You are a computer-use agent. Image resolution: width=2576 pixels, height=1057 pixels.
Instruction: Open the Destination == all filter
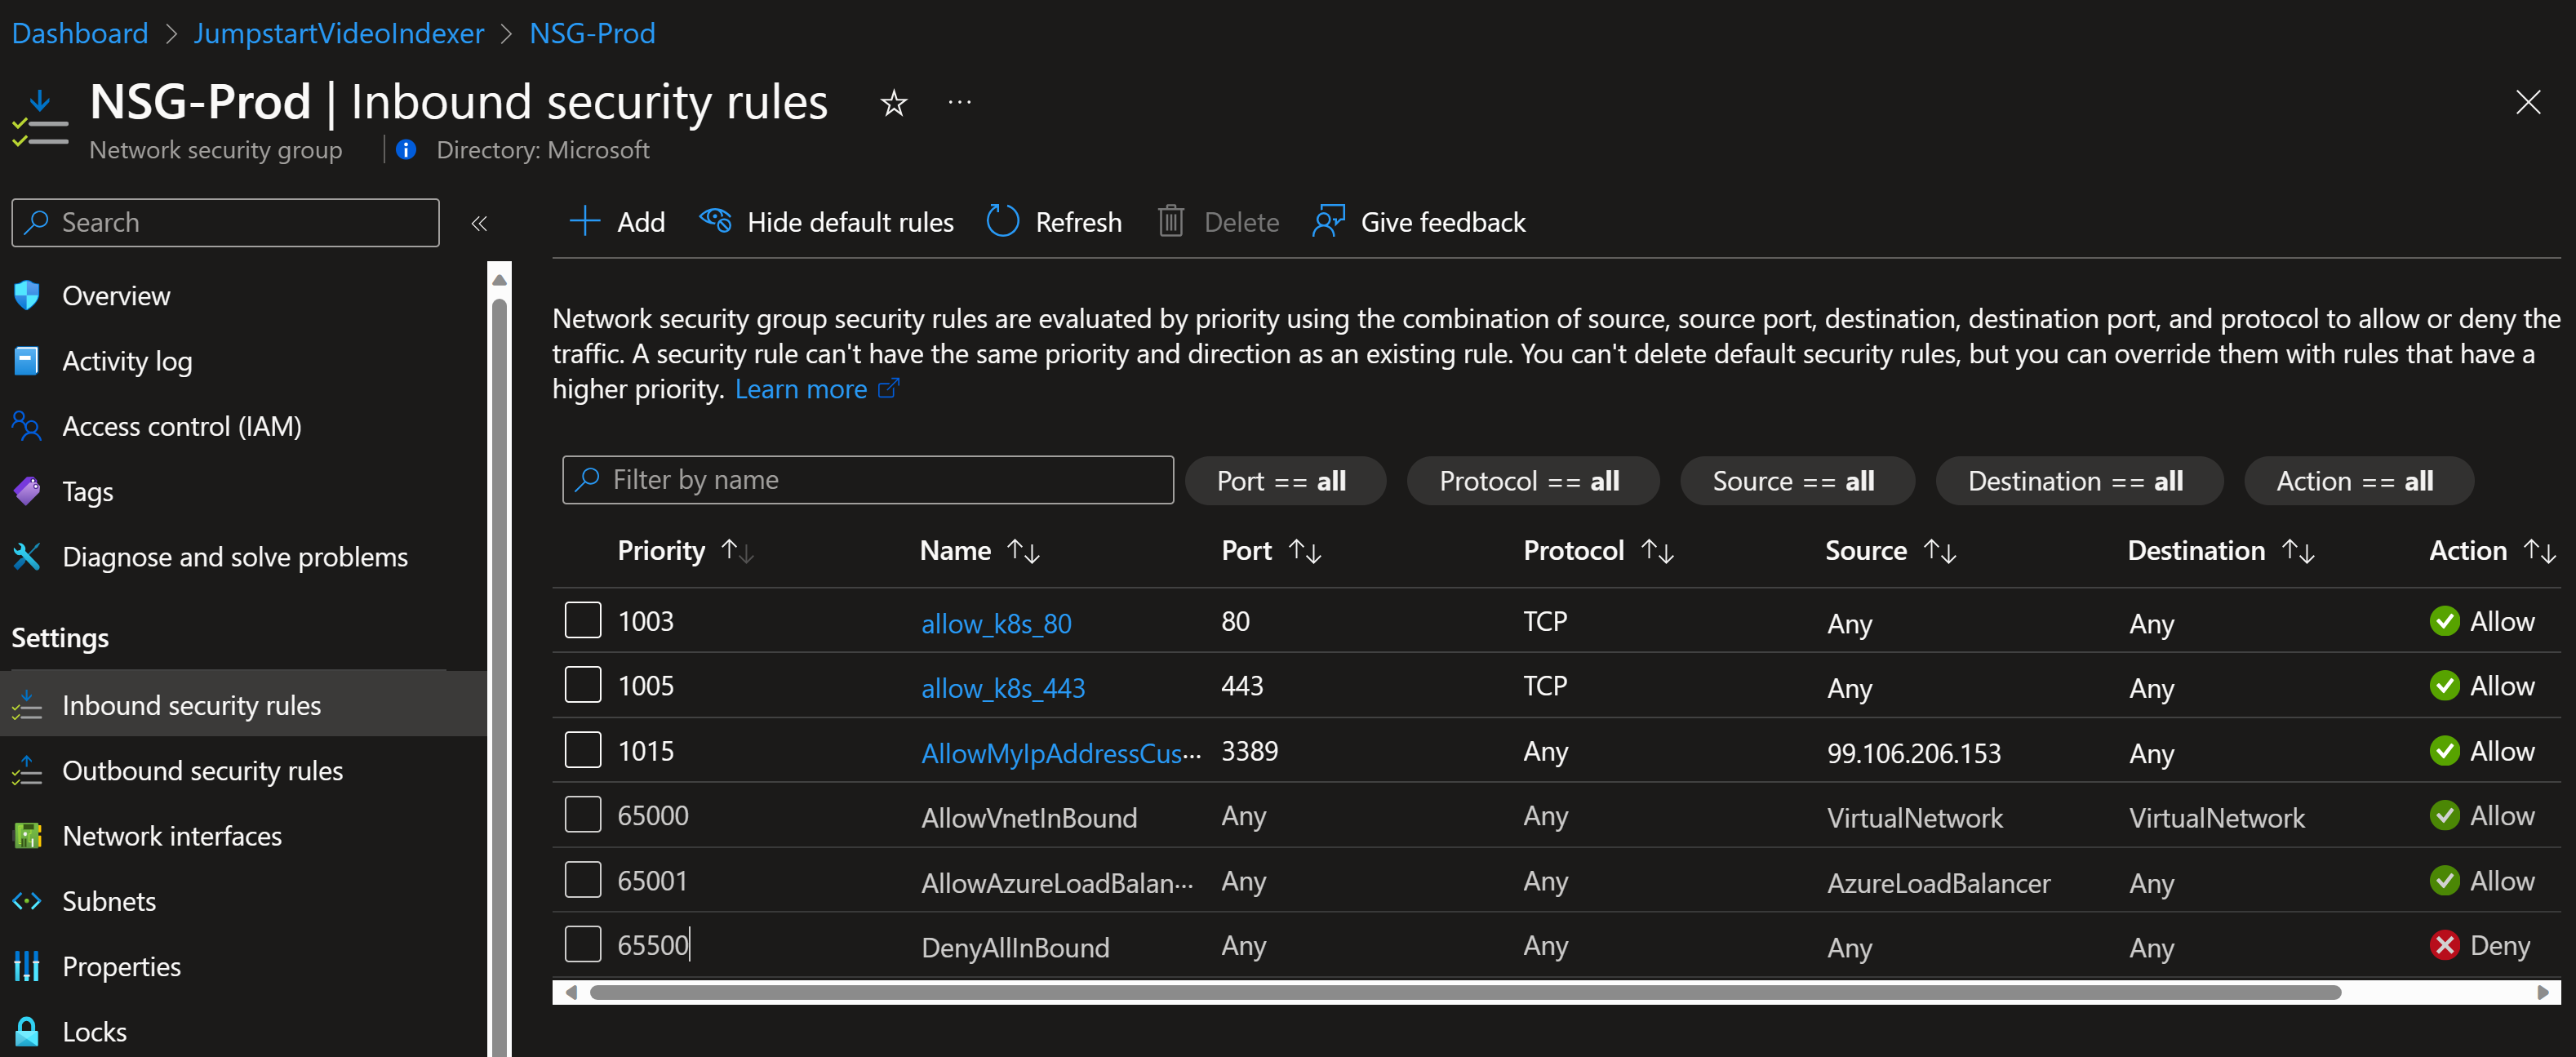[2078, 481]
